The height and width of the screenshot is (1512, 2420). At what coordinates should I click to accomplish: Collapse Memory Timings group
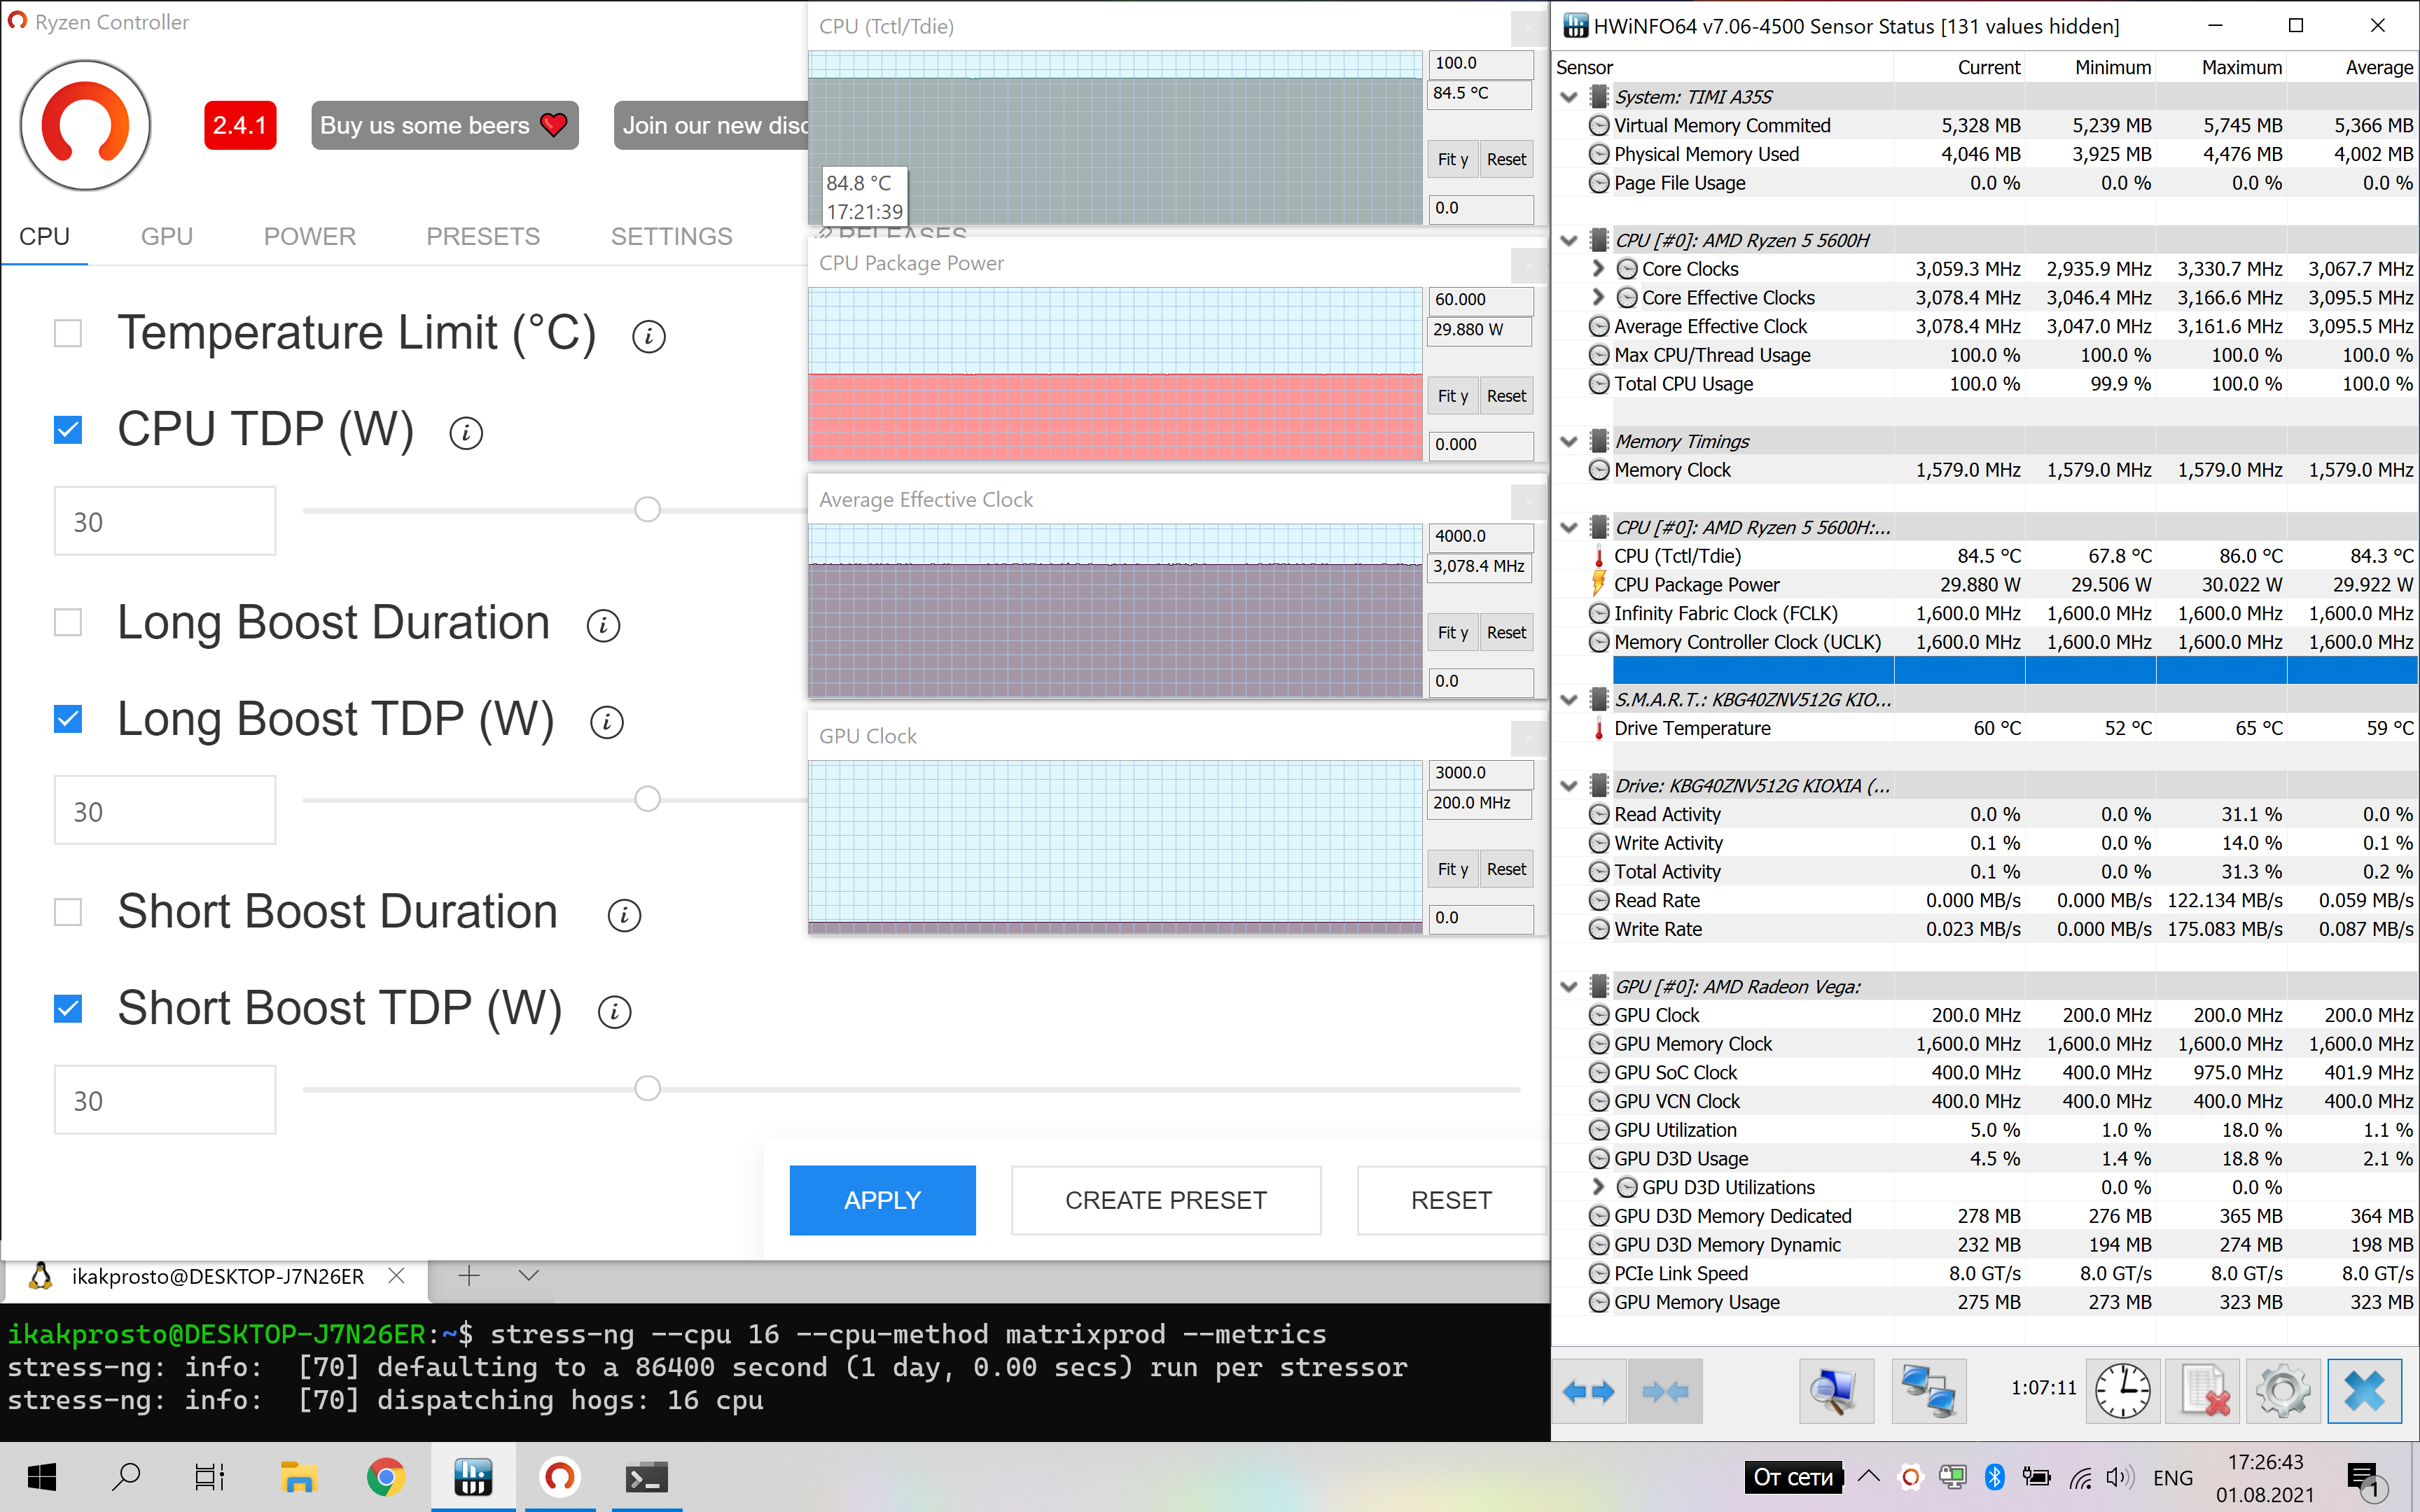1569,442
